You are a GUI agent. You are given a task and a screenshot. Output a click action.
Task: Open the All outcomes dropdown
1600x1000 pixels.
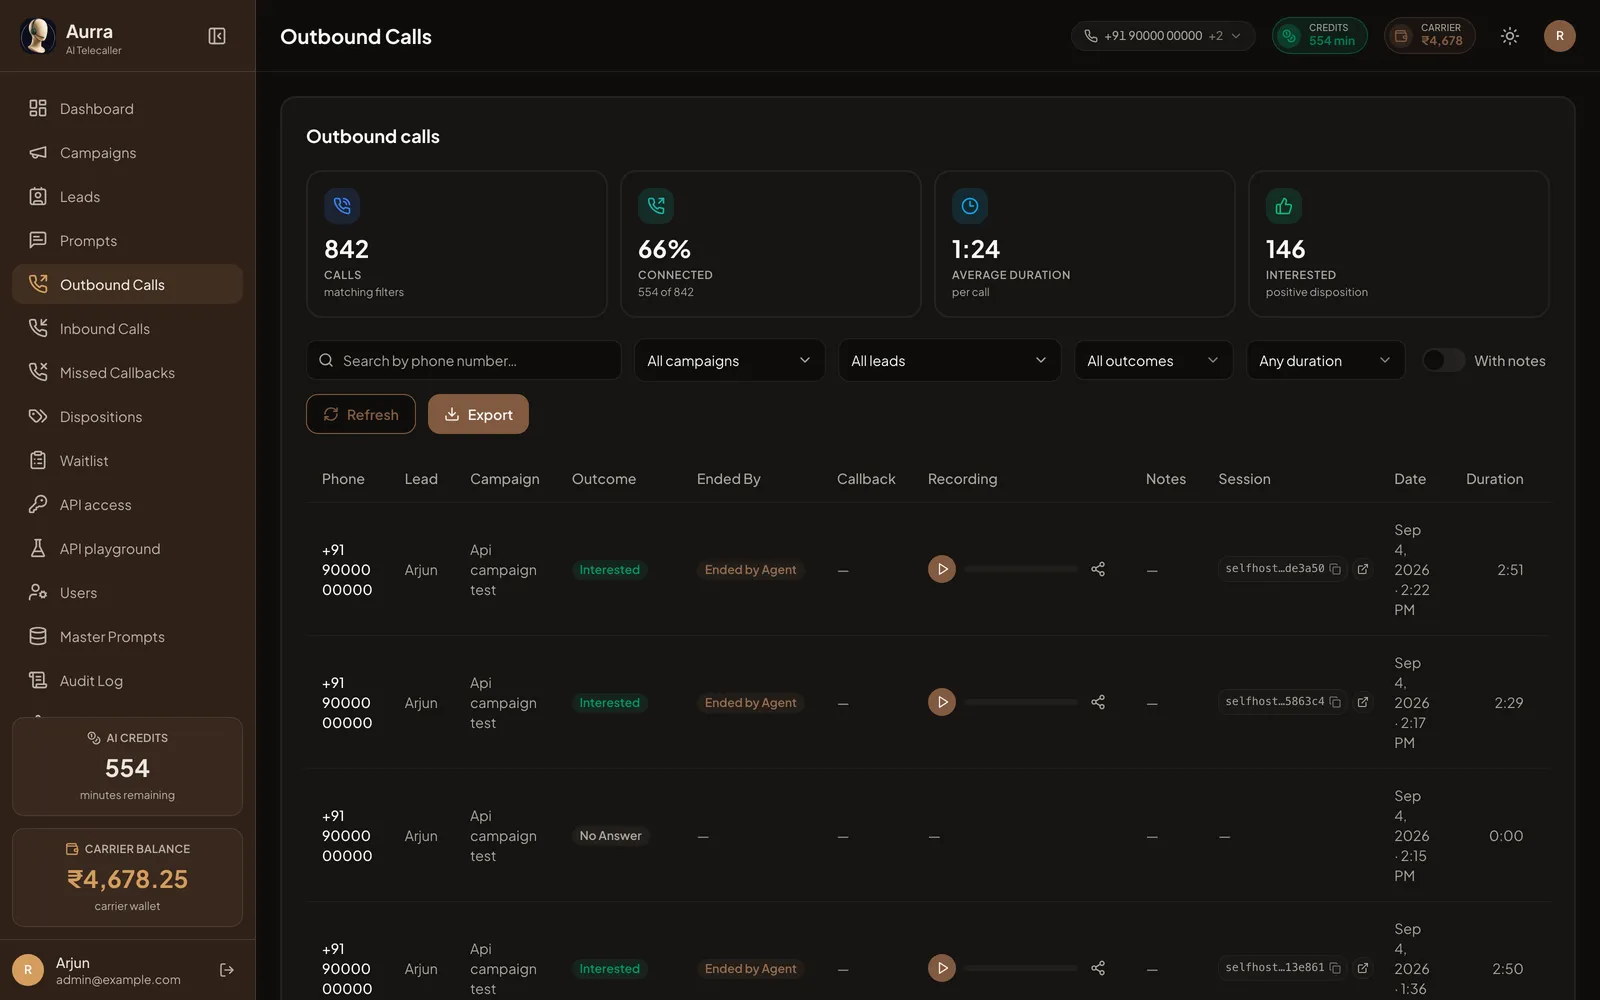[x=1153, y=360]
